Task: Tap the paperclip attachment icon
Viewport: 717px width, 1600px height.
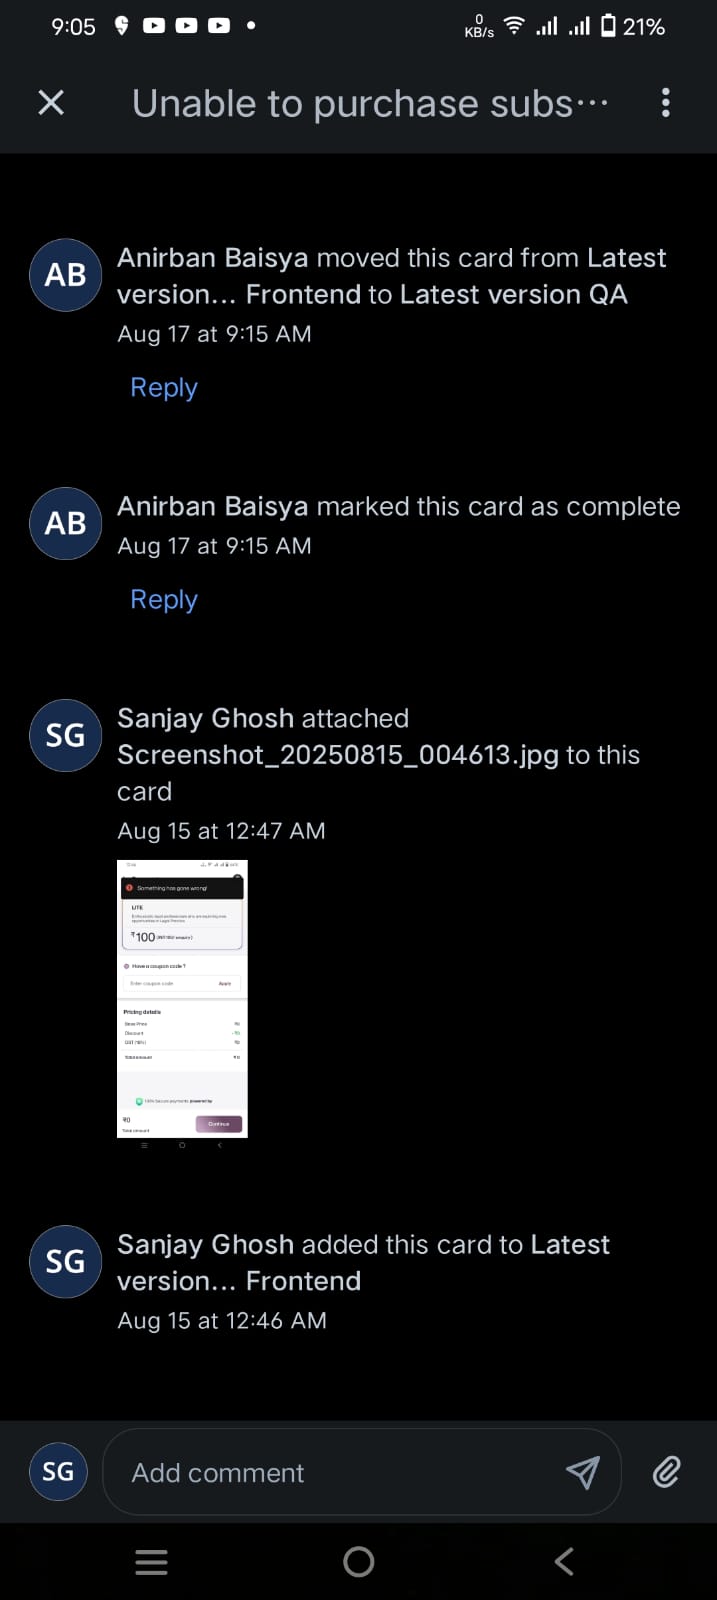Action: pyautogui.click(x=667, y=1471)
